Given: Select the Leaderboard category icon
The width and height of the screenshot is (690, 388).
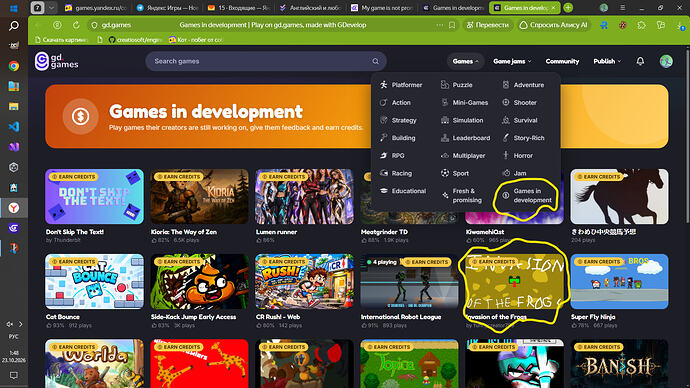Looking at the screenshot, I should click(x=445, y=138).
